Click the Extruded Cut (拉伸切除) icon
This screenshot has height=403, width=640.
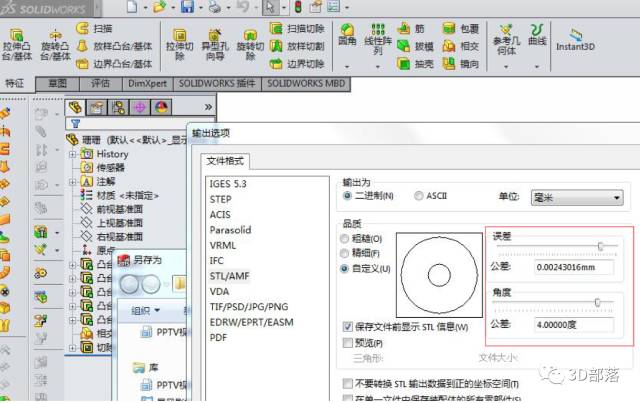click(x=180, y=36)
